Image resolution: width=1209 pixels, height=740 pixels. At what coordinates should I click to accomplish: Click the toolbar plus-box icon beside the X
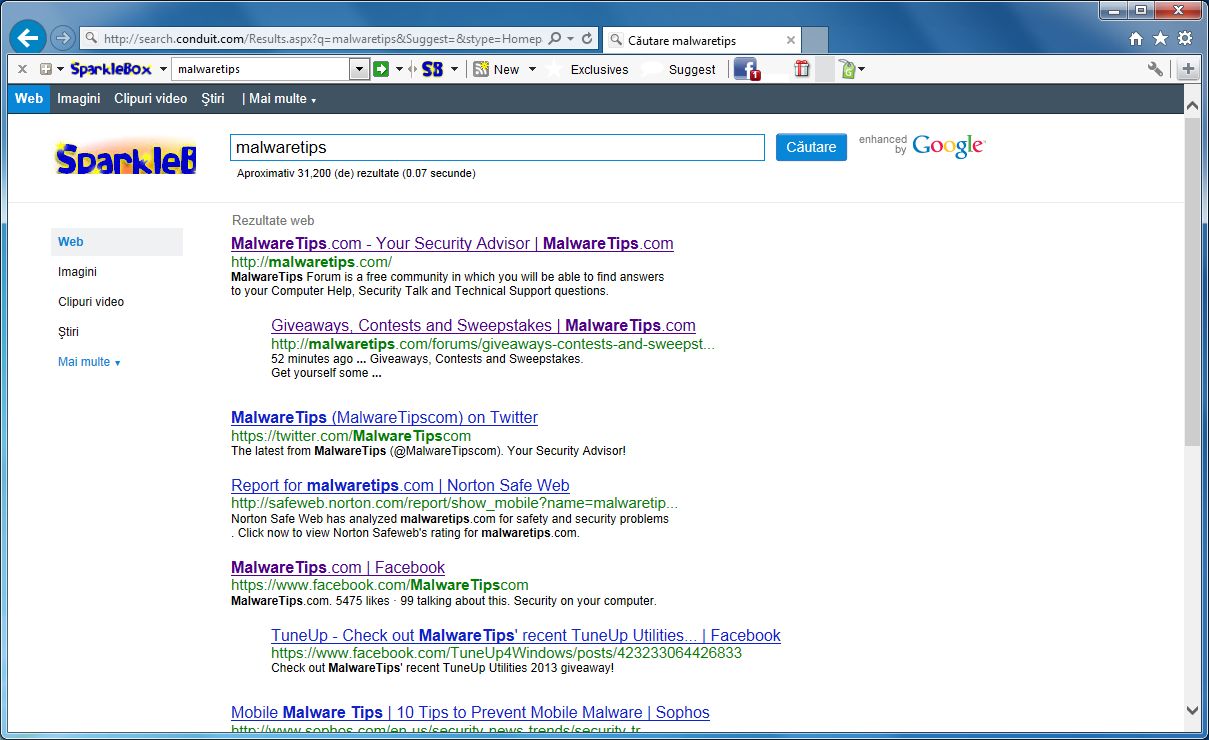(46, 69)
